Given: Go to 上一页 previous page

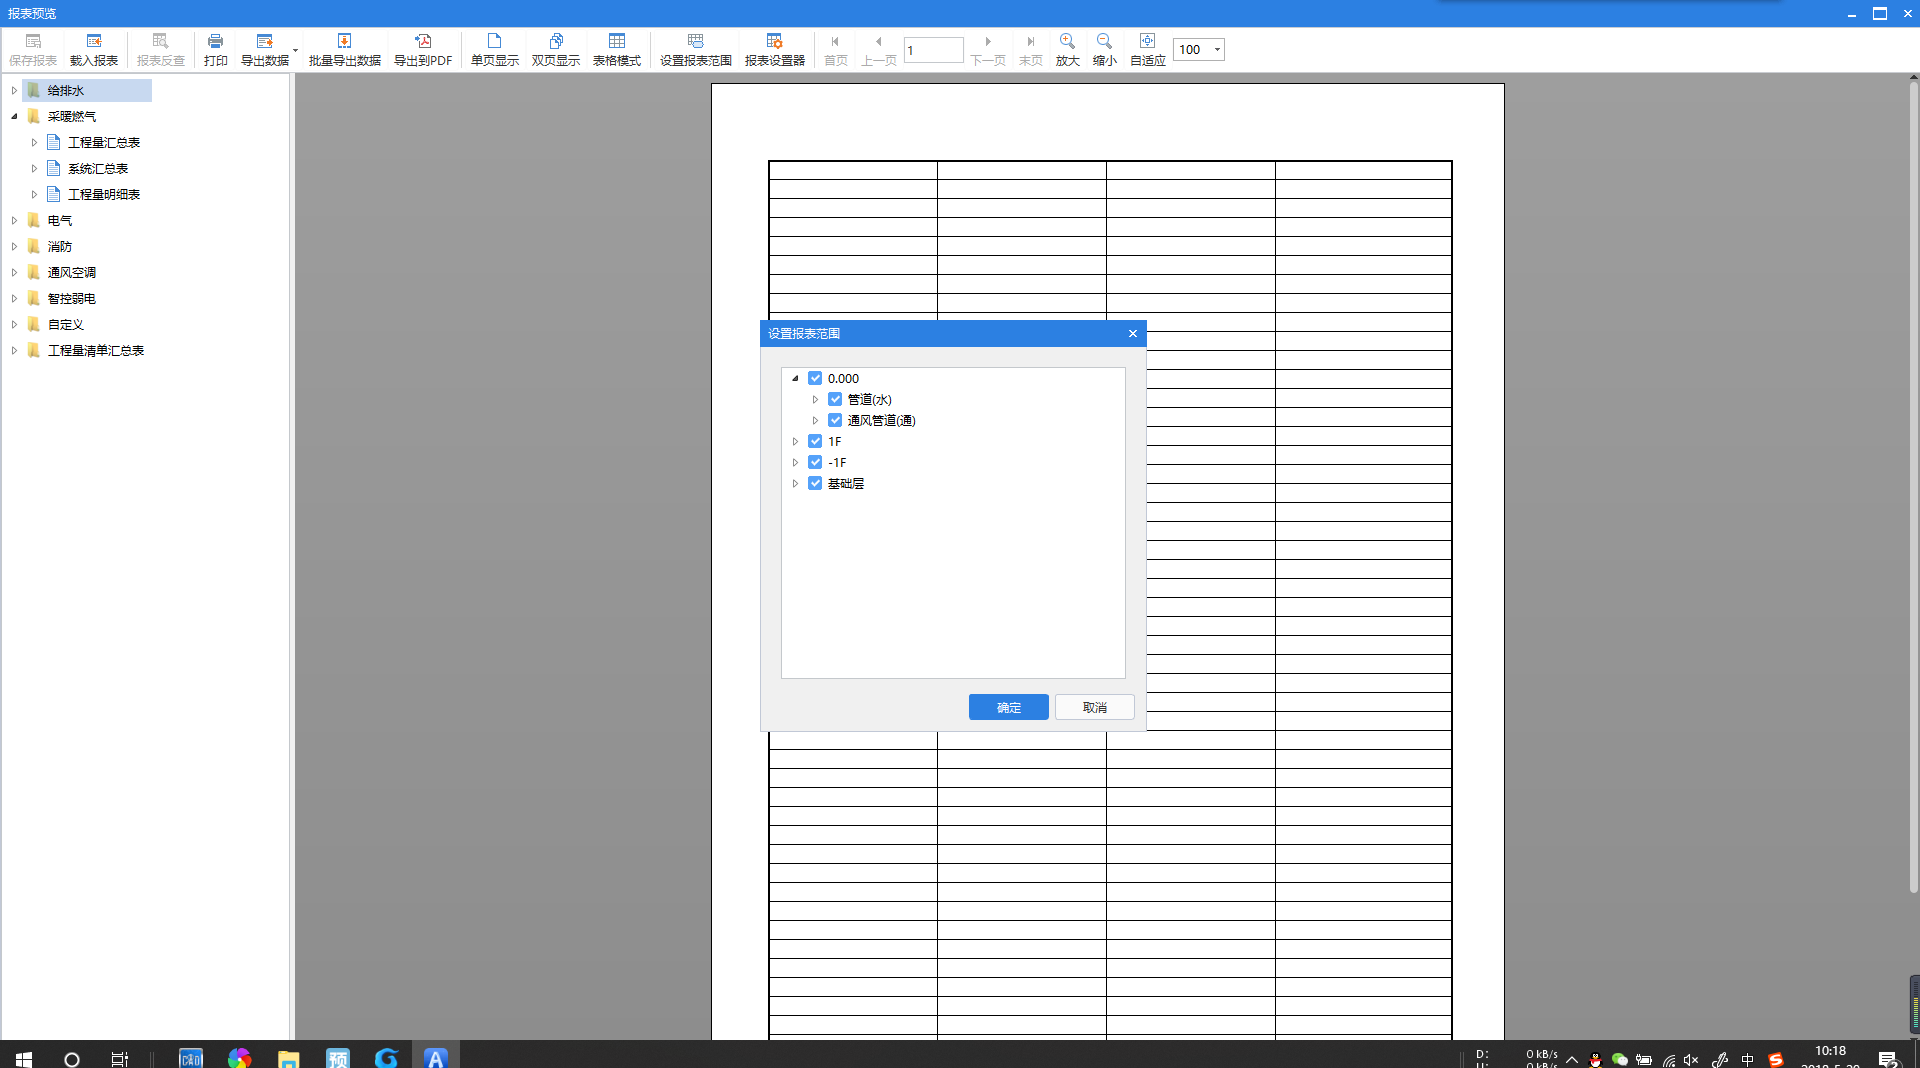Looking at the screenshot, I should point(879,49).
